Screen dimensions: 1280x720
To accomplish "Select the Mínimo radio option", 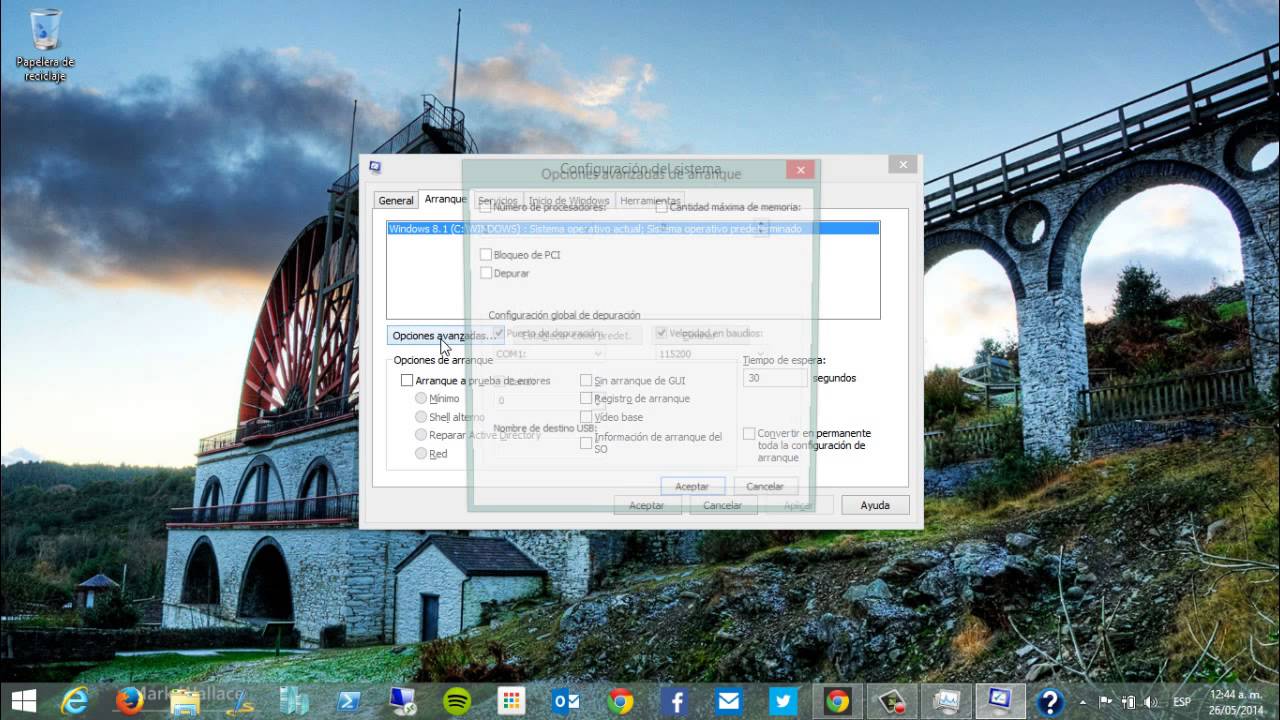I will (x=421, y=398).
